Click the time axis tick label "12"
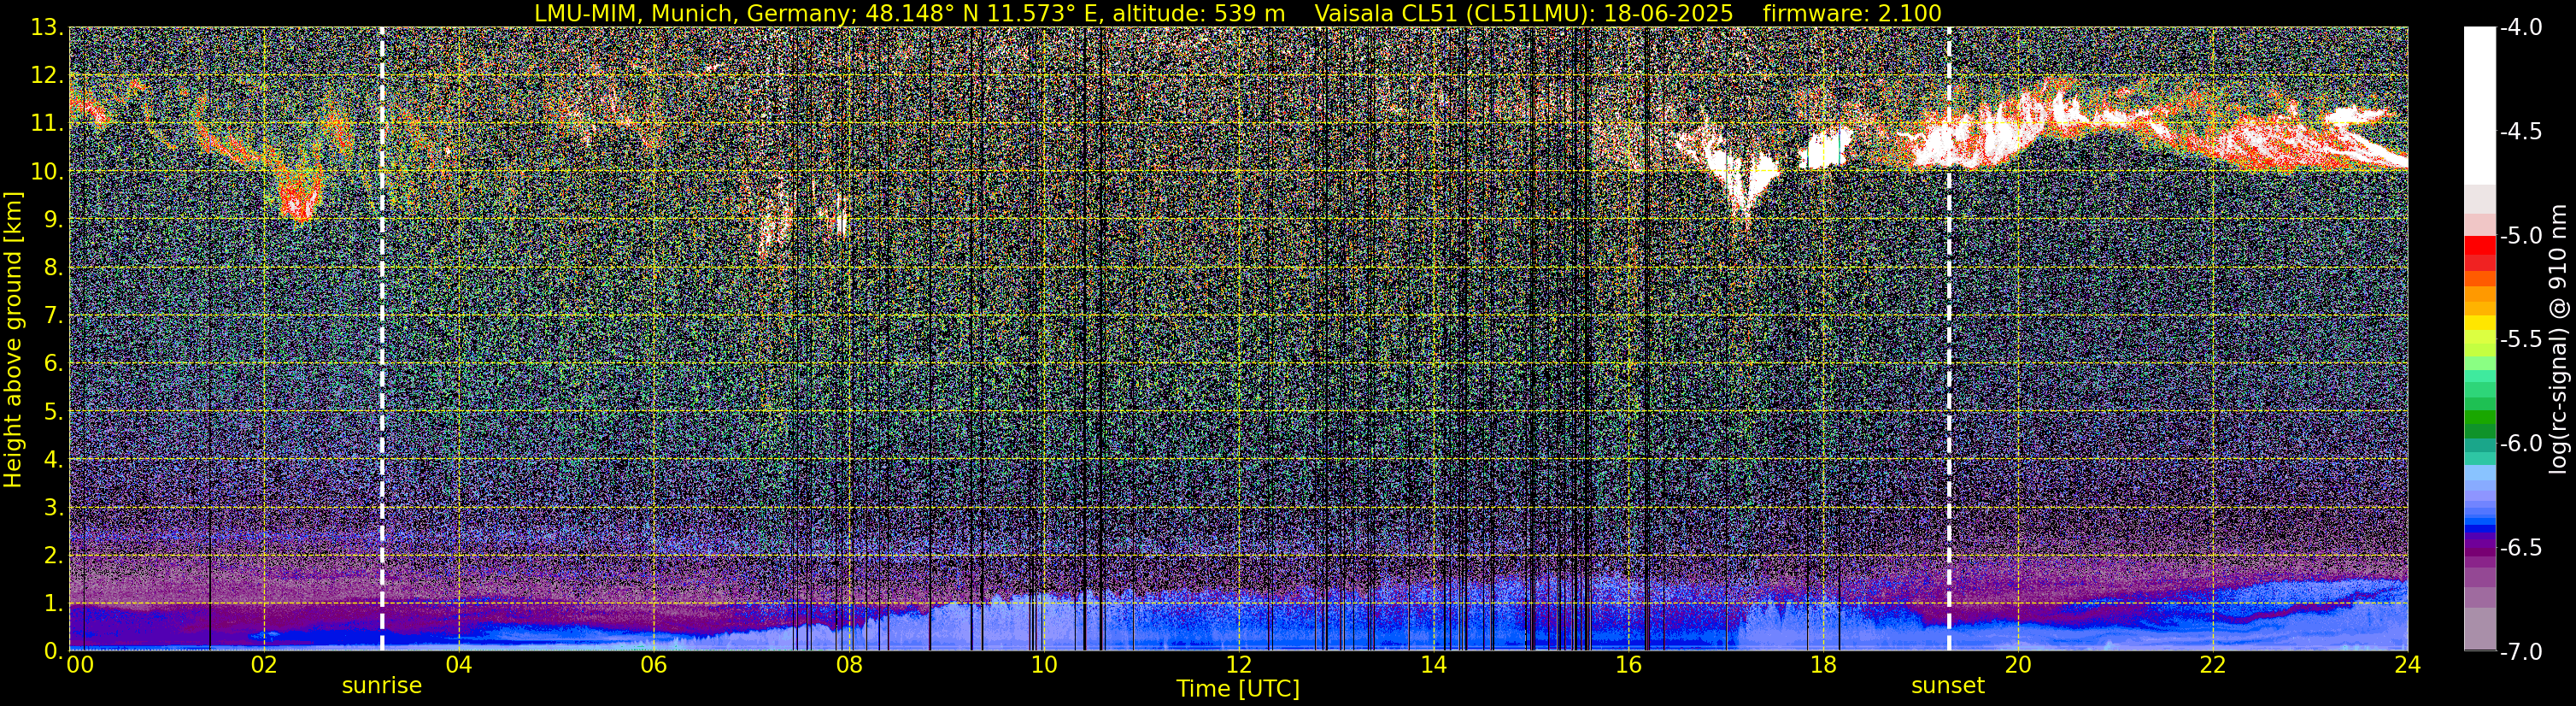 [1238, 665]
